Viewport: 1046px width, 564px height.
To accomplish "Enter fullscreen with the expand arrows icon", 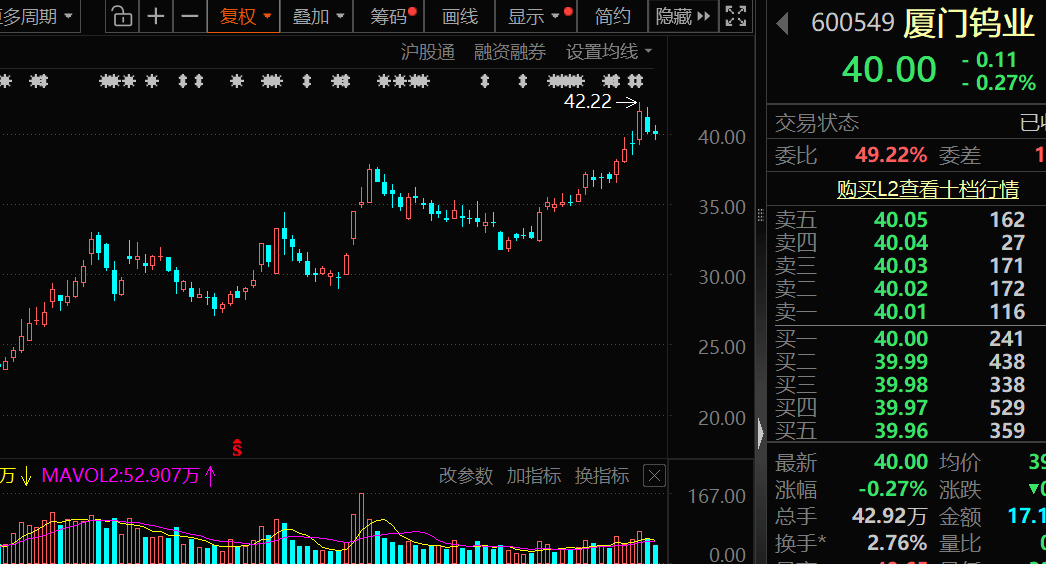I will 736,17.
